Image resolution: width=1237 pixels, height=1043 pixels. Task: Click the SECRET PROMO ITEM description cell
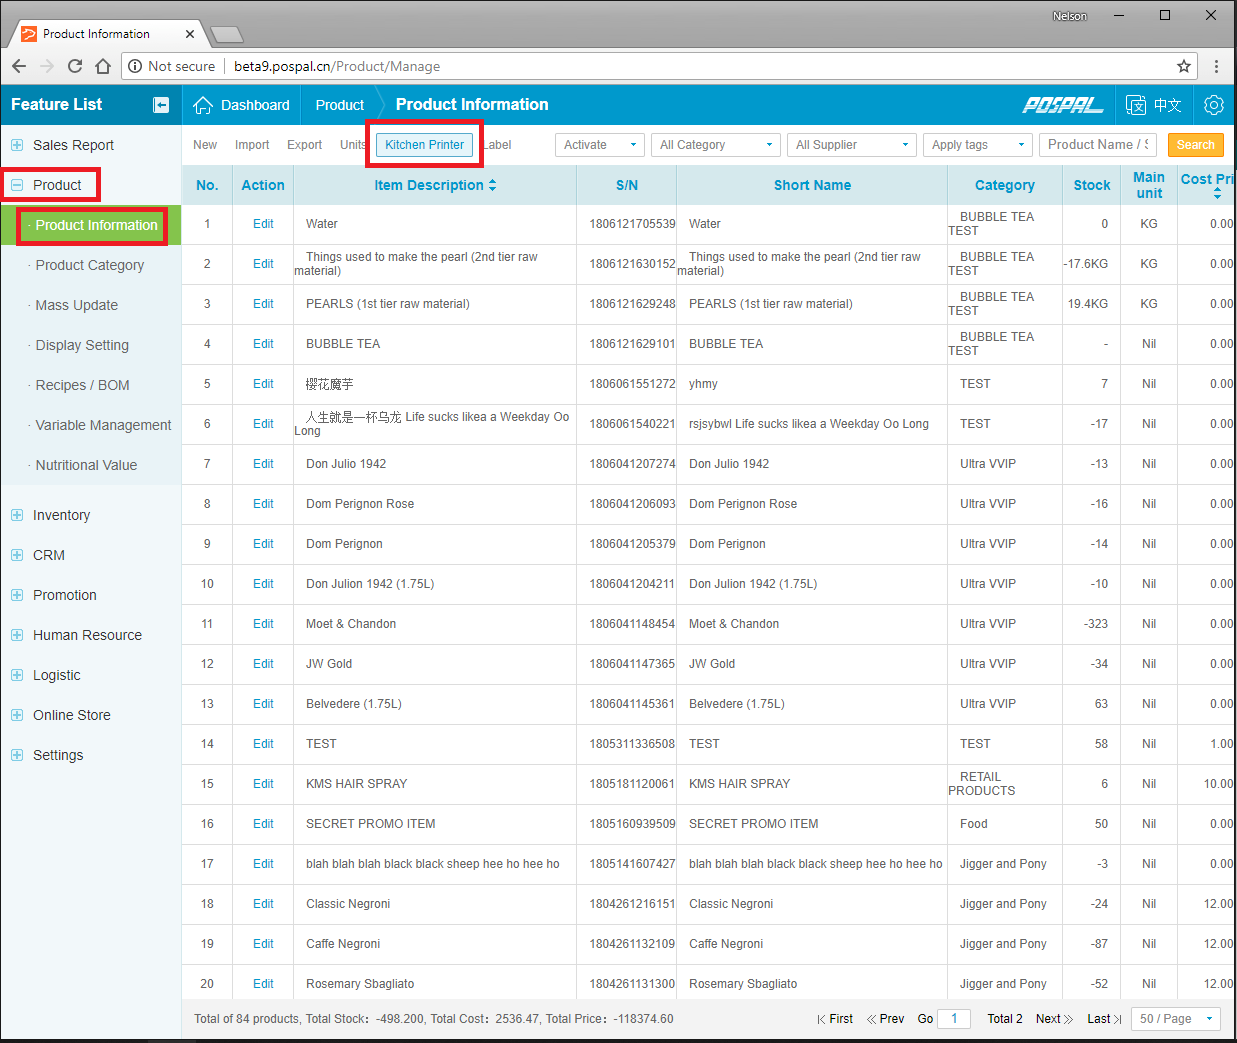435,824
